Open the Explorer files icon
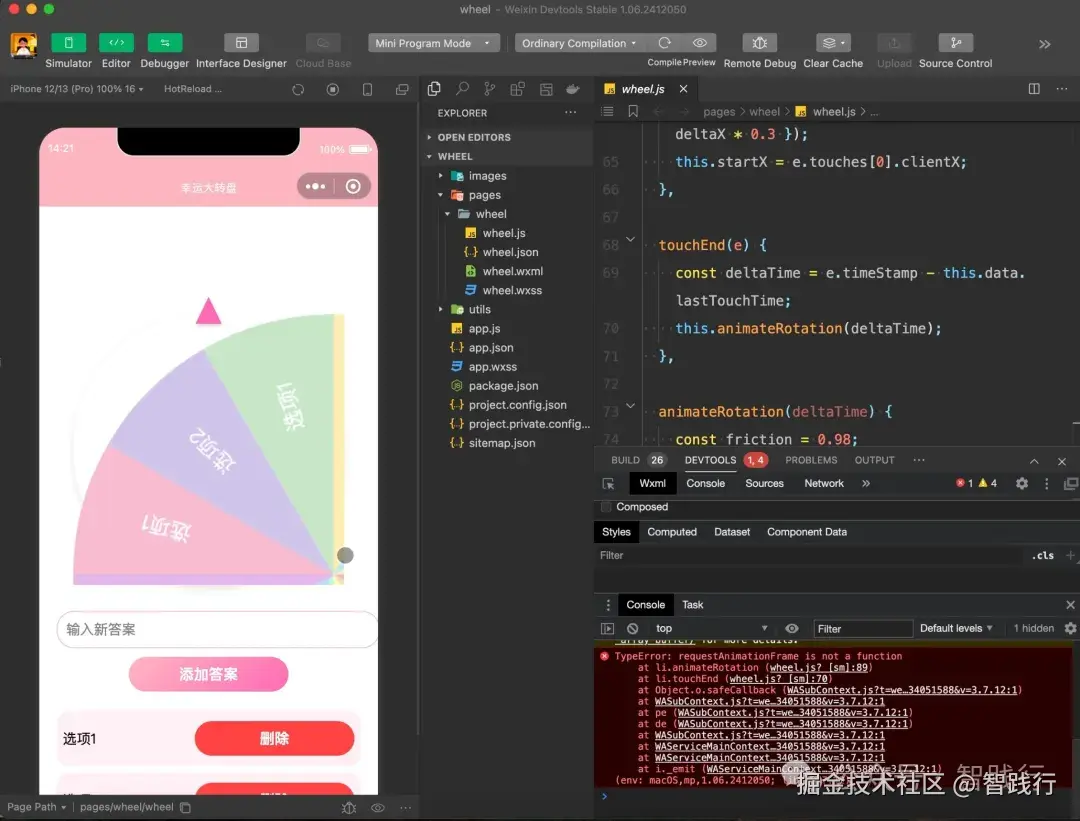1080x821 pixels. pos(434,89)
